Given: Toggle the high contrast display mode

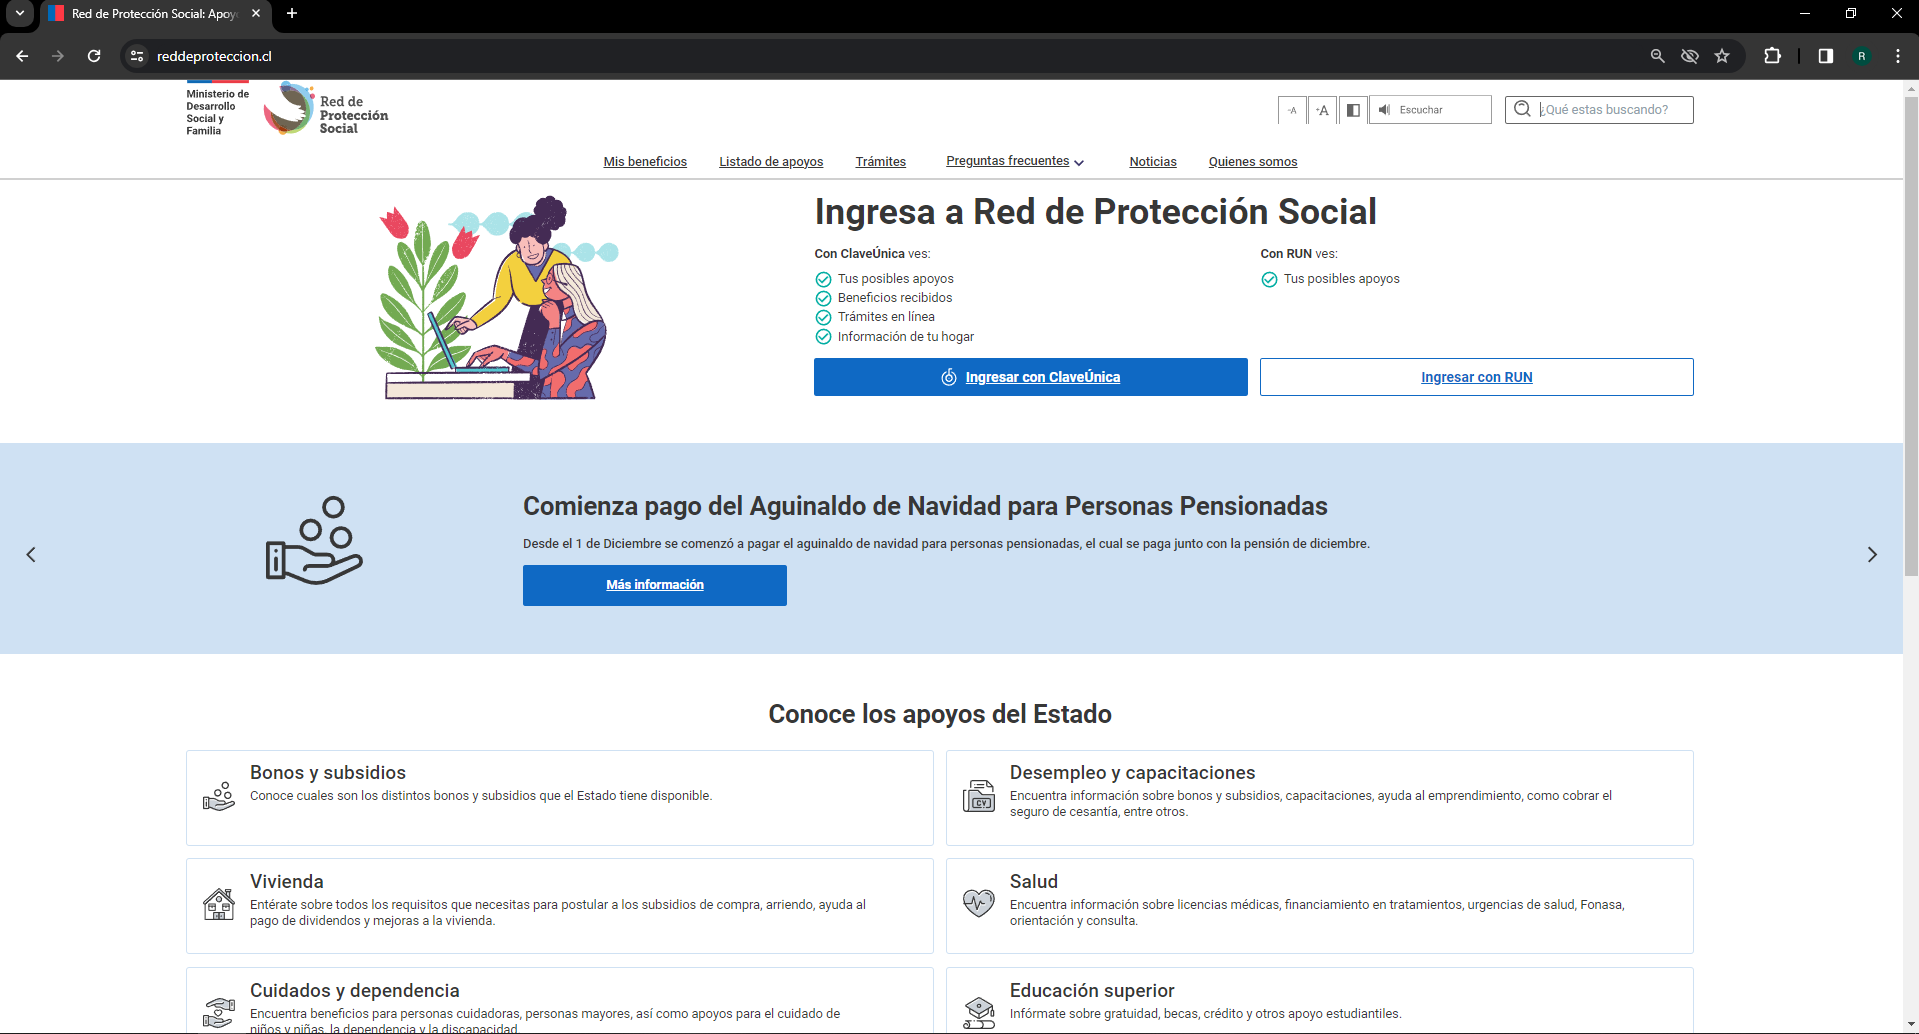Looking at the screenshot, I should pyautogui.click(x=1353, y=110).
